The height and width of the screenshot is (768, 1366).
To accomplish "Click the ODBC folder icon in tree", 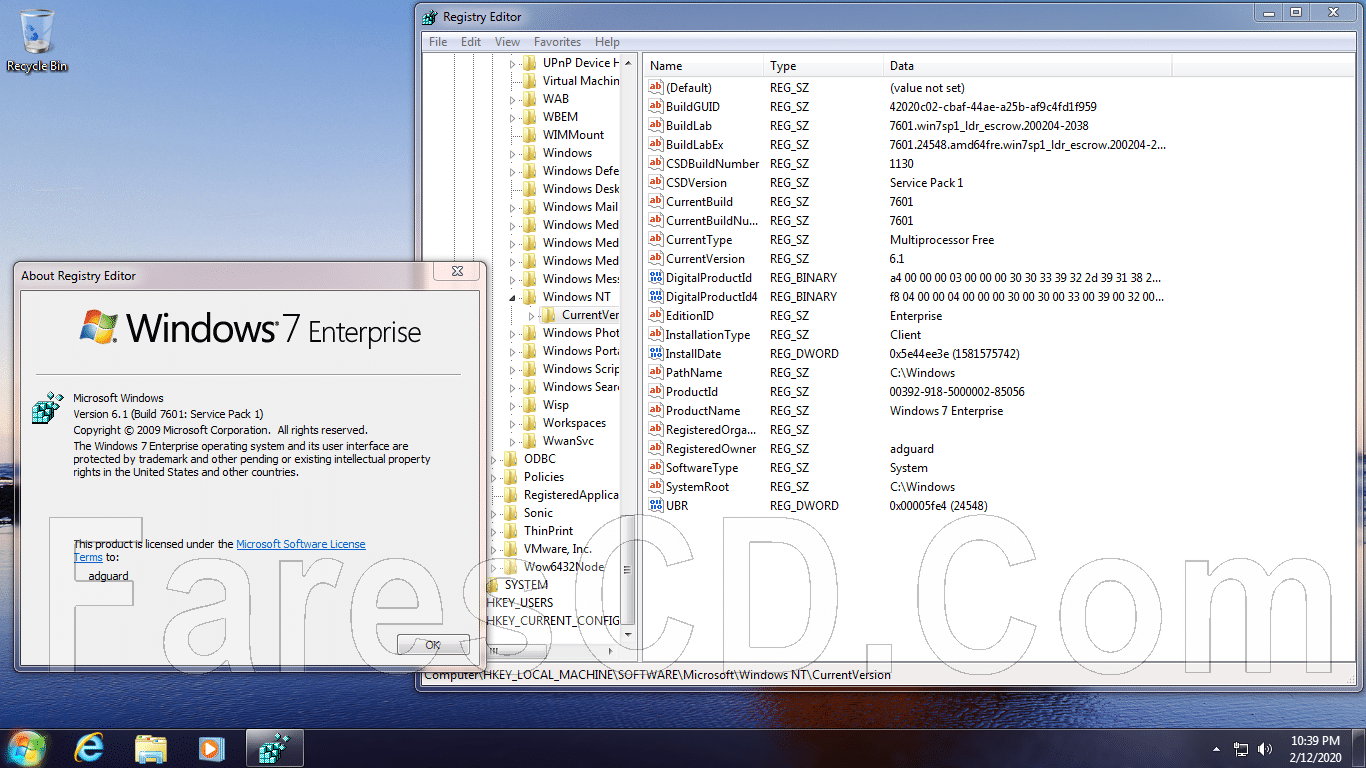I will tap(511, 459).
